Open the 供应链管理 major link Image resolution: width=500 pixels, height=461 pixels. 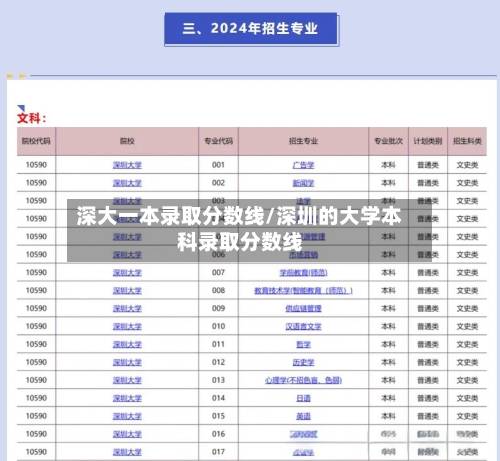pos(303,309)
